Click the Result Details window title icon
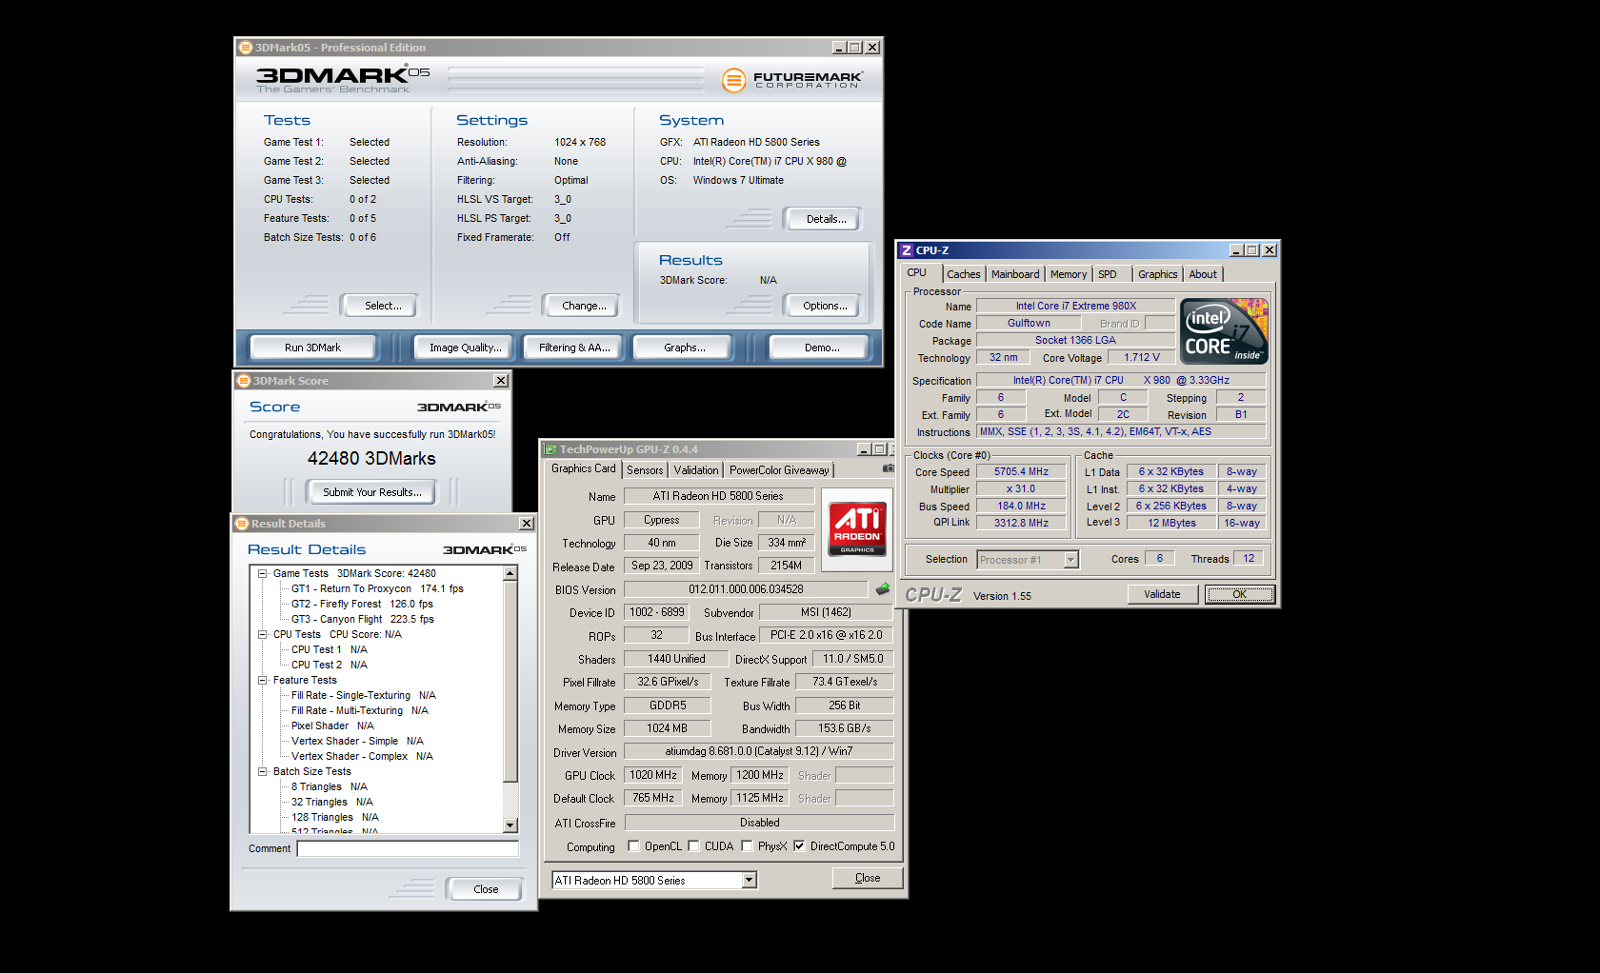Screen dimensions: 1600x974 click(x=241, y=523)
